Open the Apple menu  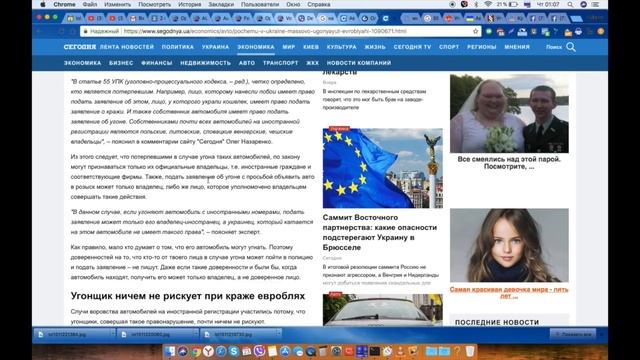[43, 4]
